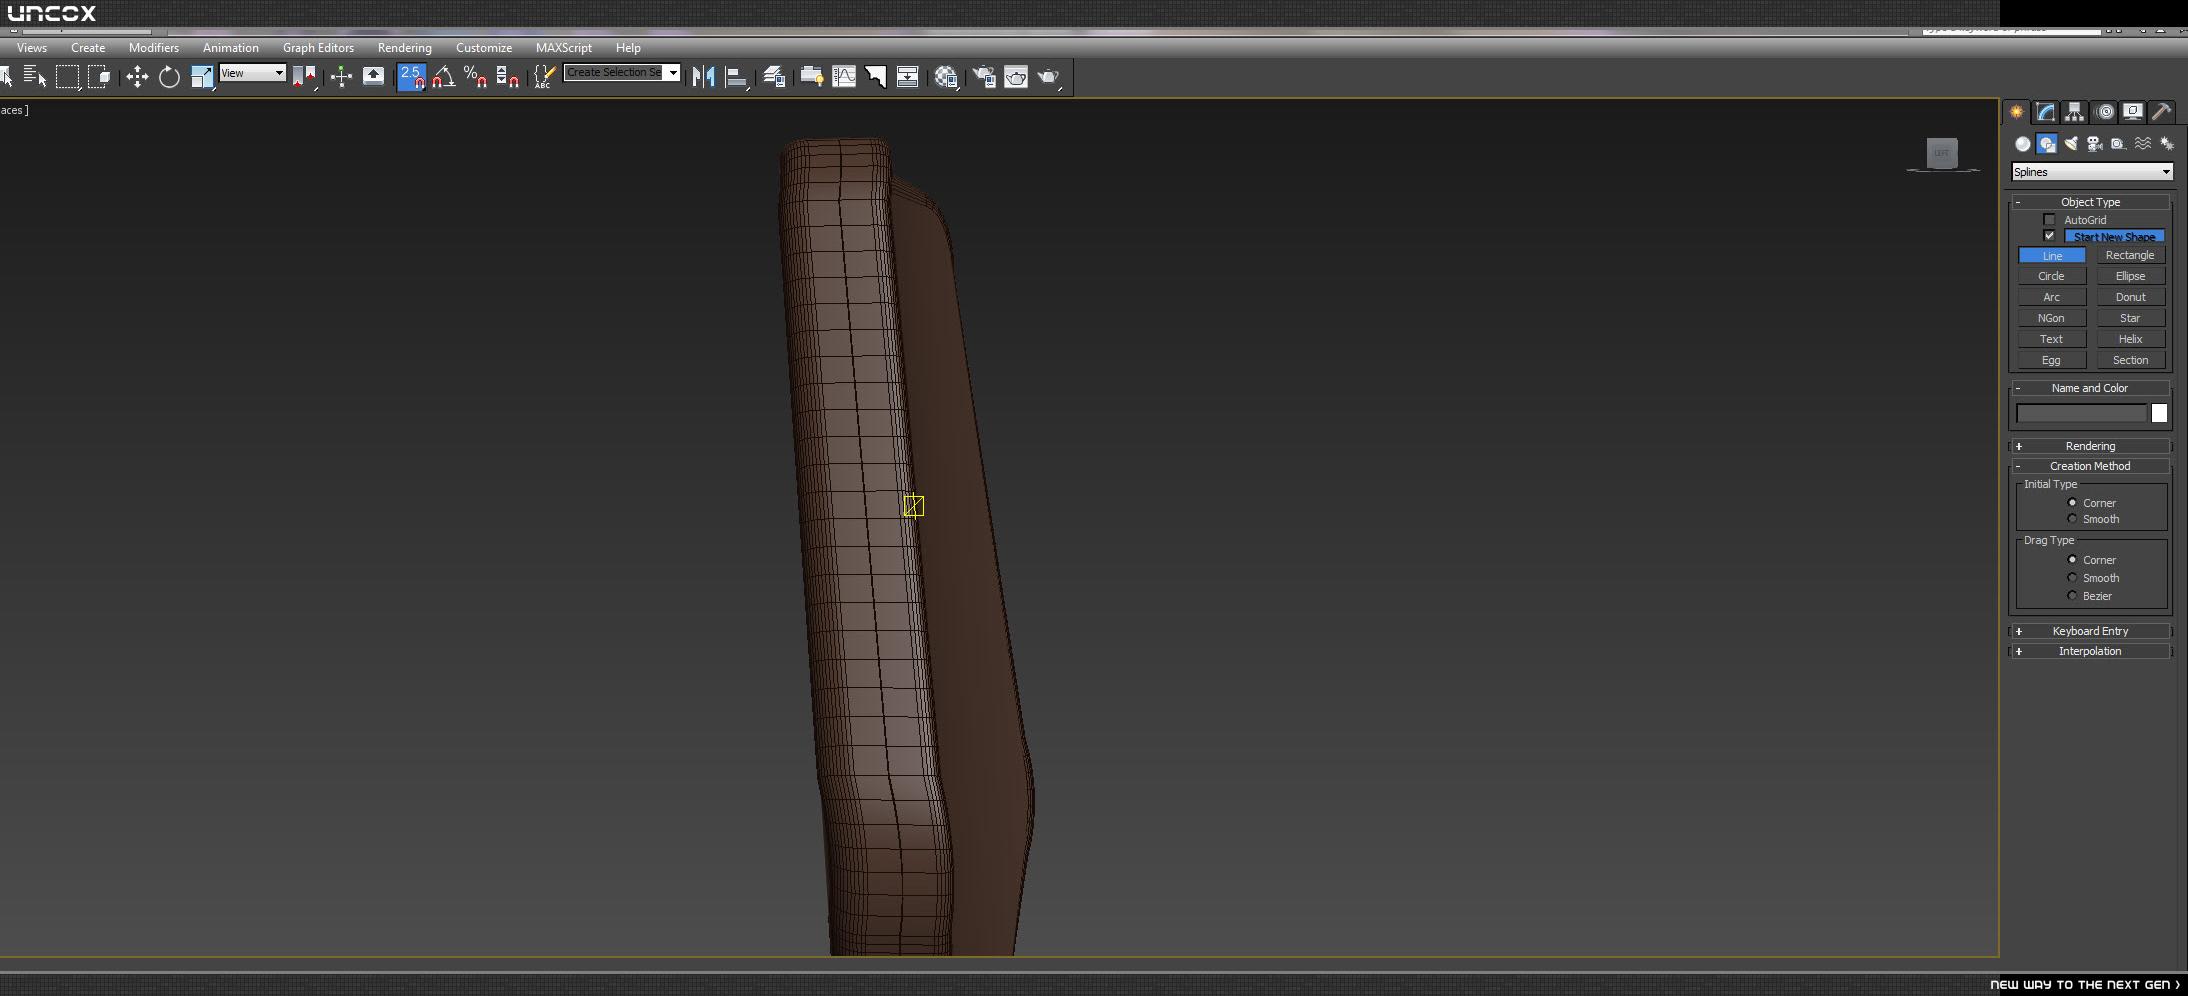
Task: Open the Splines category dropdown
Action: tap(2092, 172)
